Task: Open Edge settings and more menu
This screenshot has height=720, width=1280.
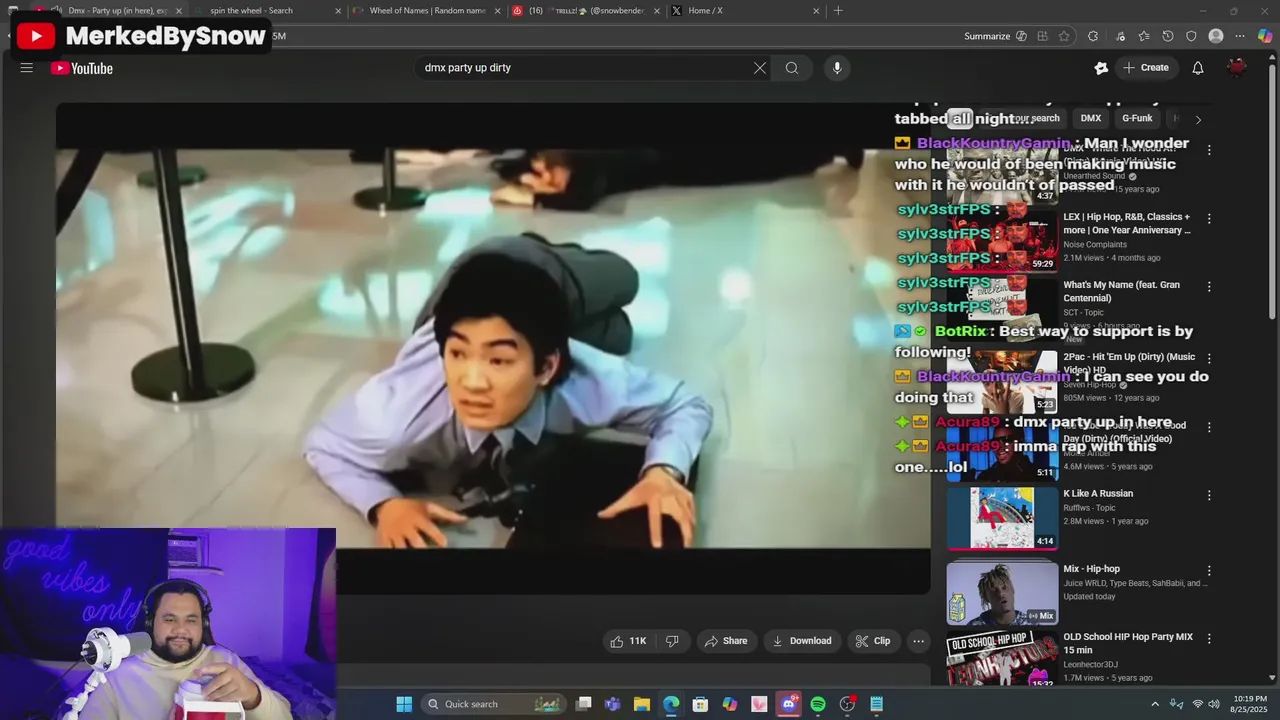Action: [1240, 36]
